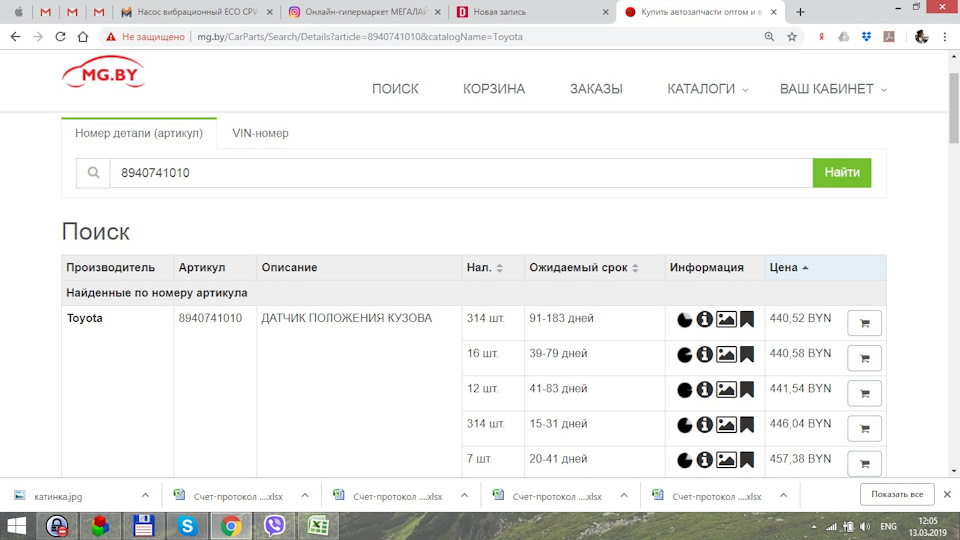This screenshot has width=960, height=540.
Task: Open the statistics pie icon for 441,54 BYN row
Action: pos(684,390)
